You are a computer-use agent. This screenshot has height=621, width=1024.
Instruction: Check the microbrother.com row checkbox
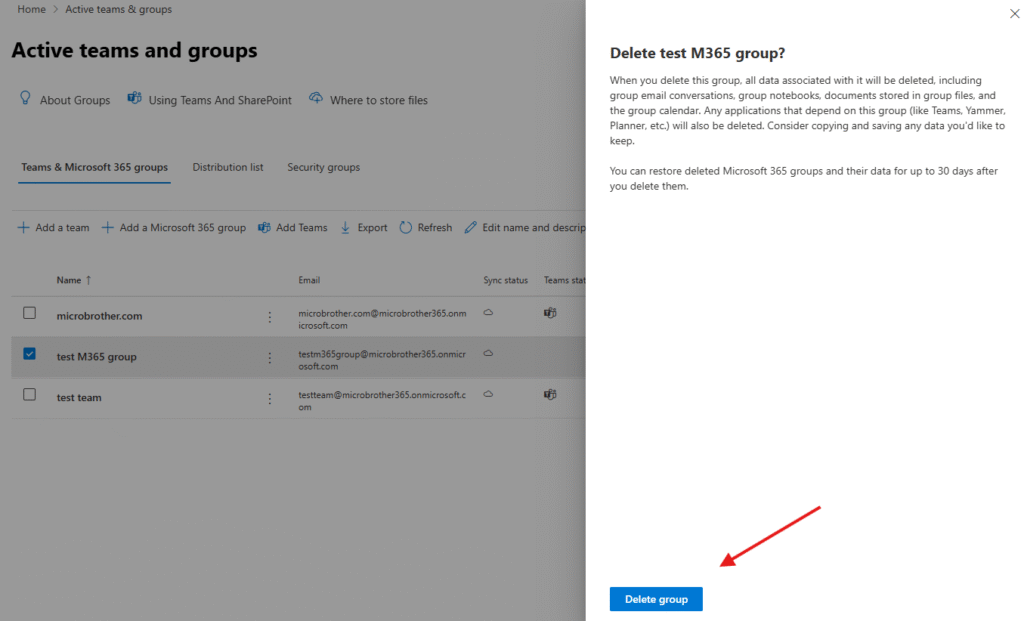click(x=29, y=313)
